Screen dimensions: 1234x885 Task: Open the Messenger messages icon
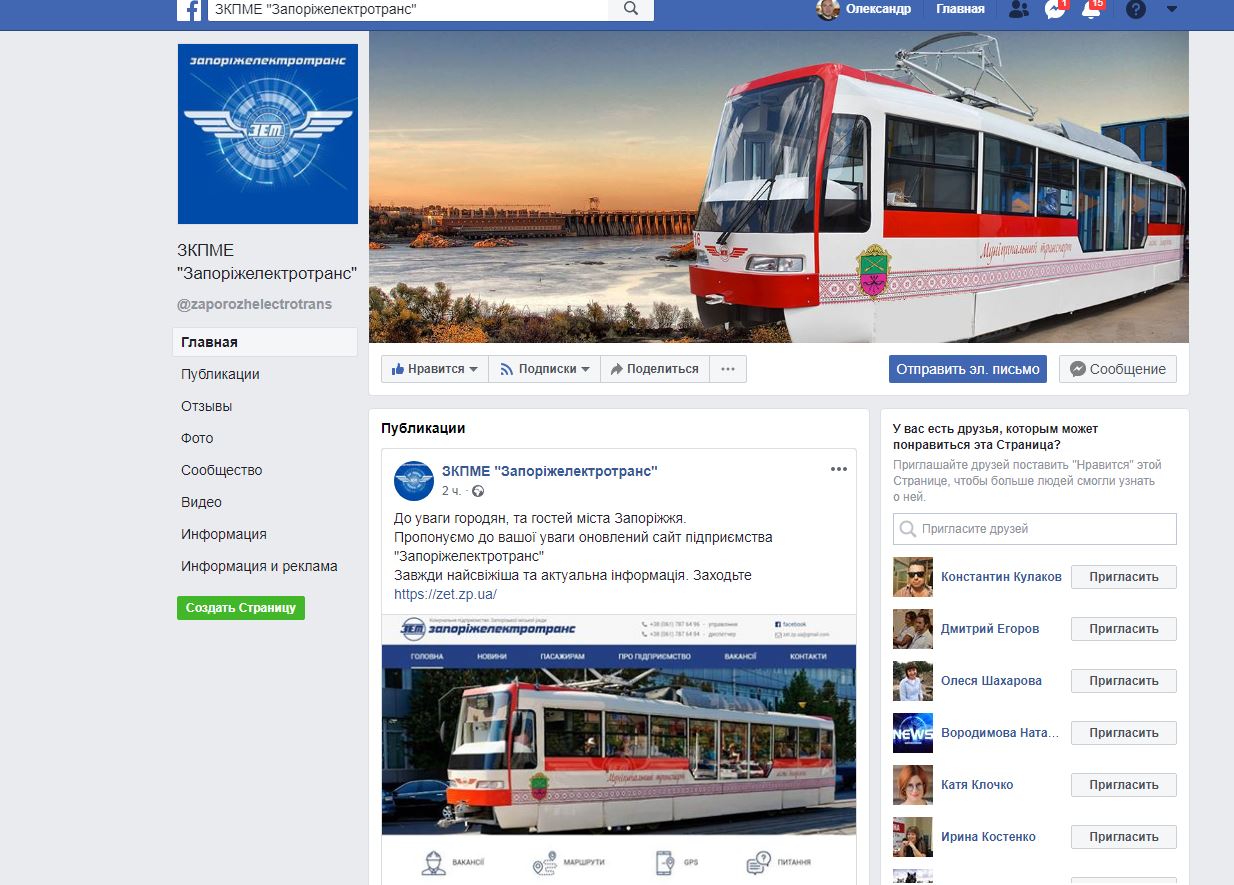click(1054, 11)
